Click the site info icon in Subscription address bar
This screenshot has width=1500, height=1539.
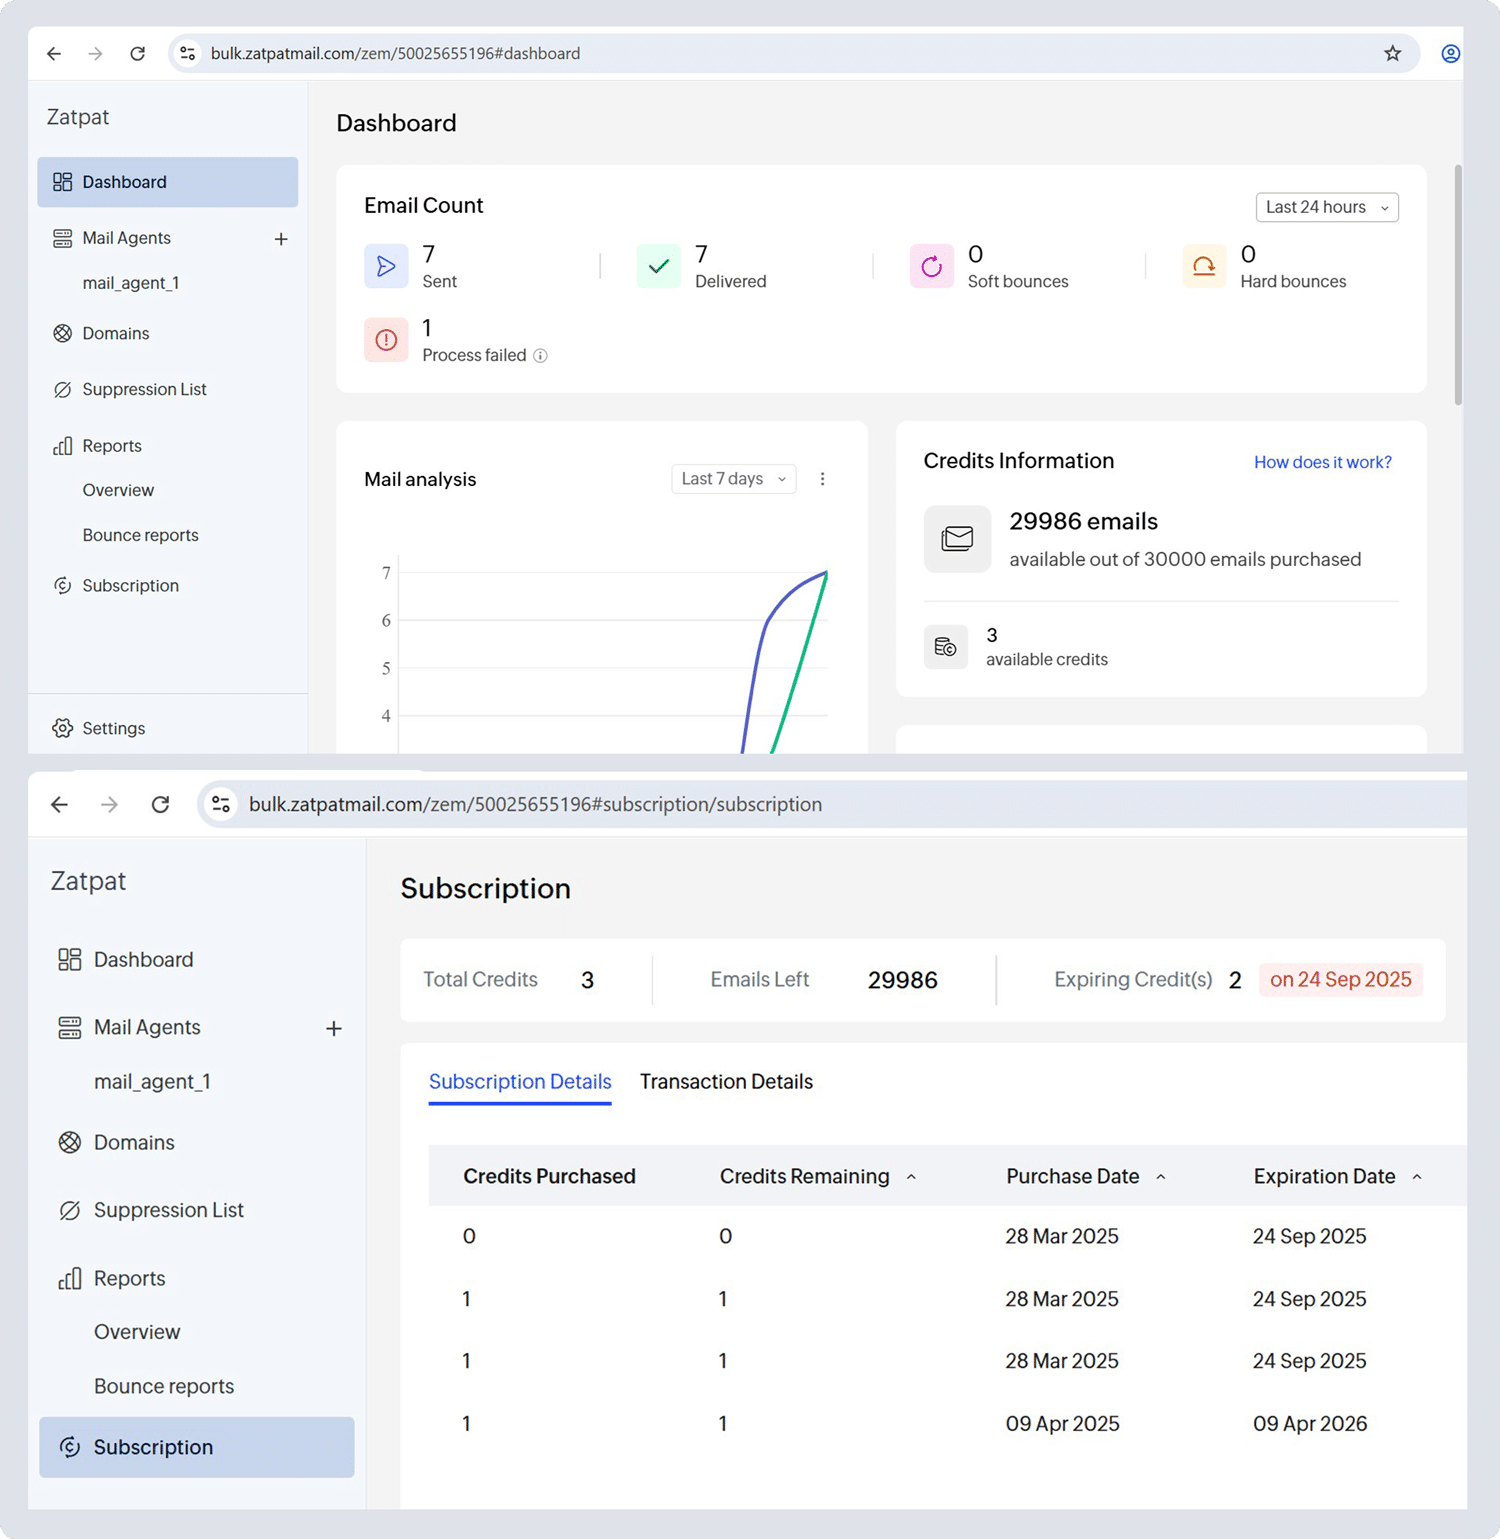(x=221, y=804)
